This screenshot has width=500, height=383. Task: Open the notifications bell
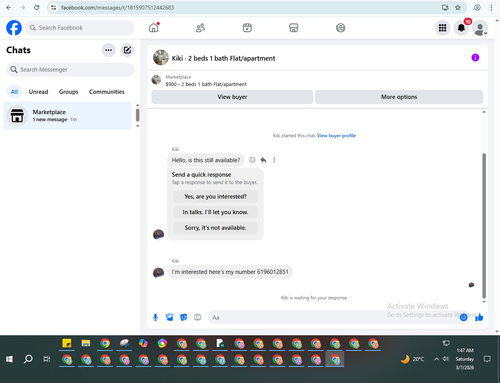coord(461,28)
